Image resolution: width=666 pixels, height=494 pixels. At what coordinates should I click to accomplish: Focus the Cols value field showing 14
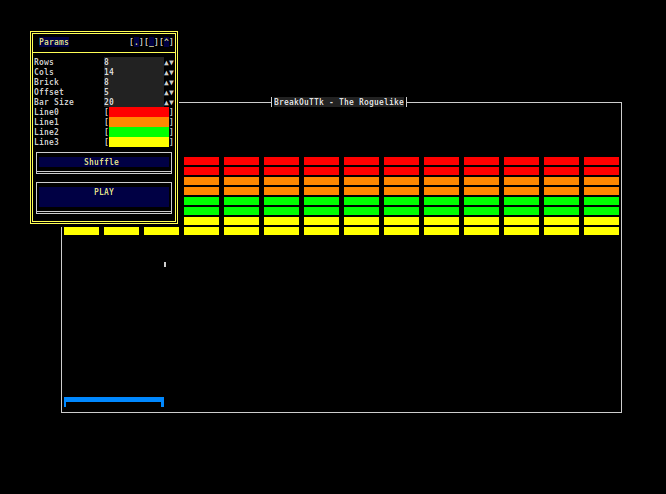tap(134, 72)
